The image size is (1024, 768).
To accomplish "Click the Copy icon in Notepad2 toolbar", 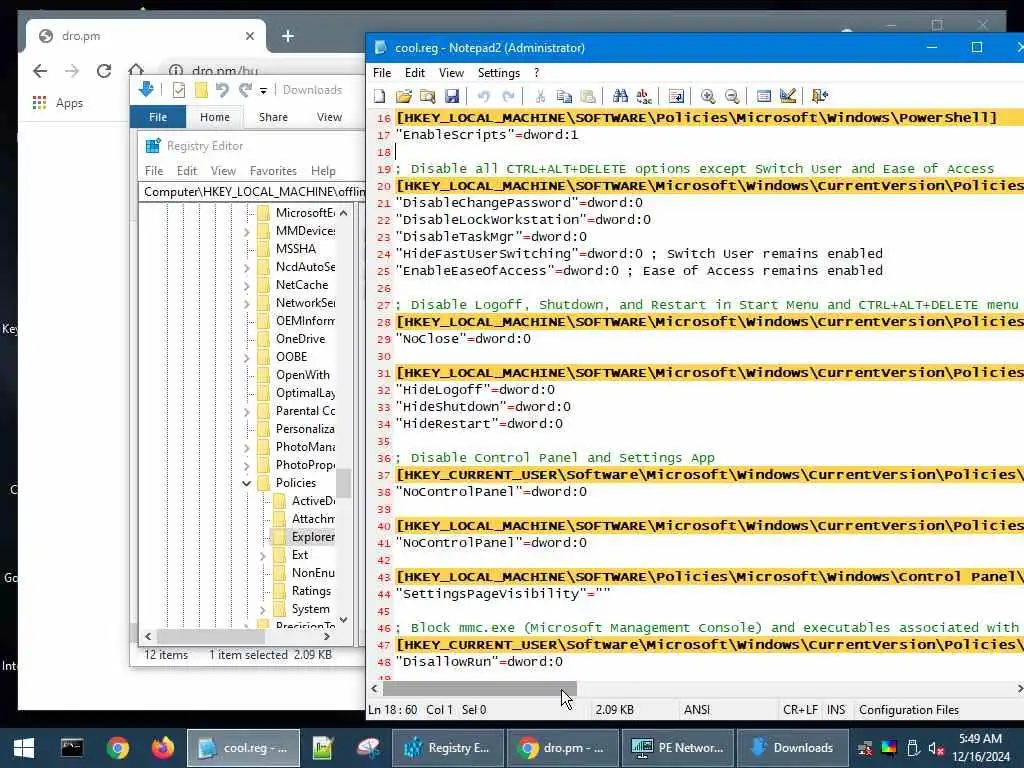I will (x=564, y=97).
